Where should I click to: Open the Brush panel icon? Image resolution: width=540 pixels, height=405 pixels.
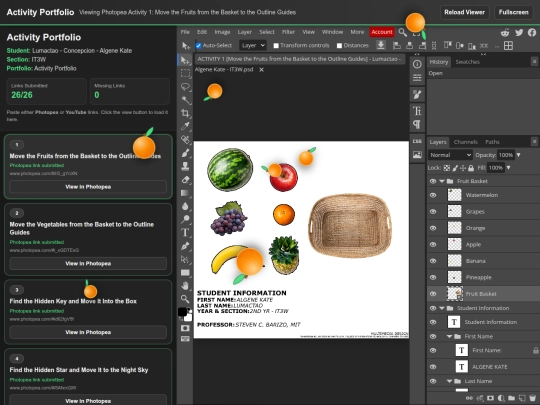[417, 94]
